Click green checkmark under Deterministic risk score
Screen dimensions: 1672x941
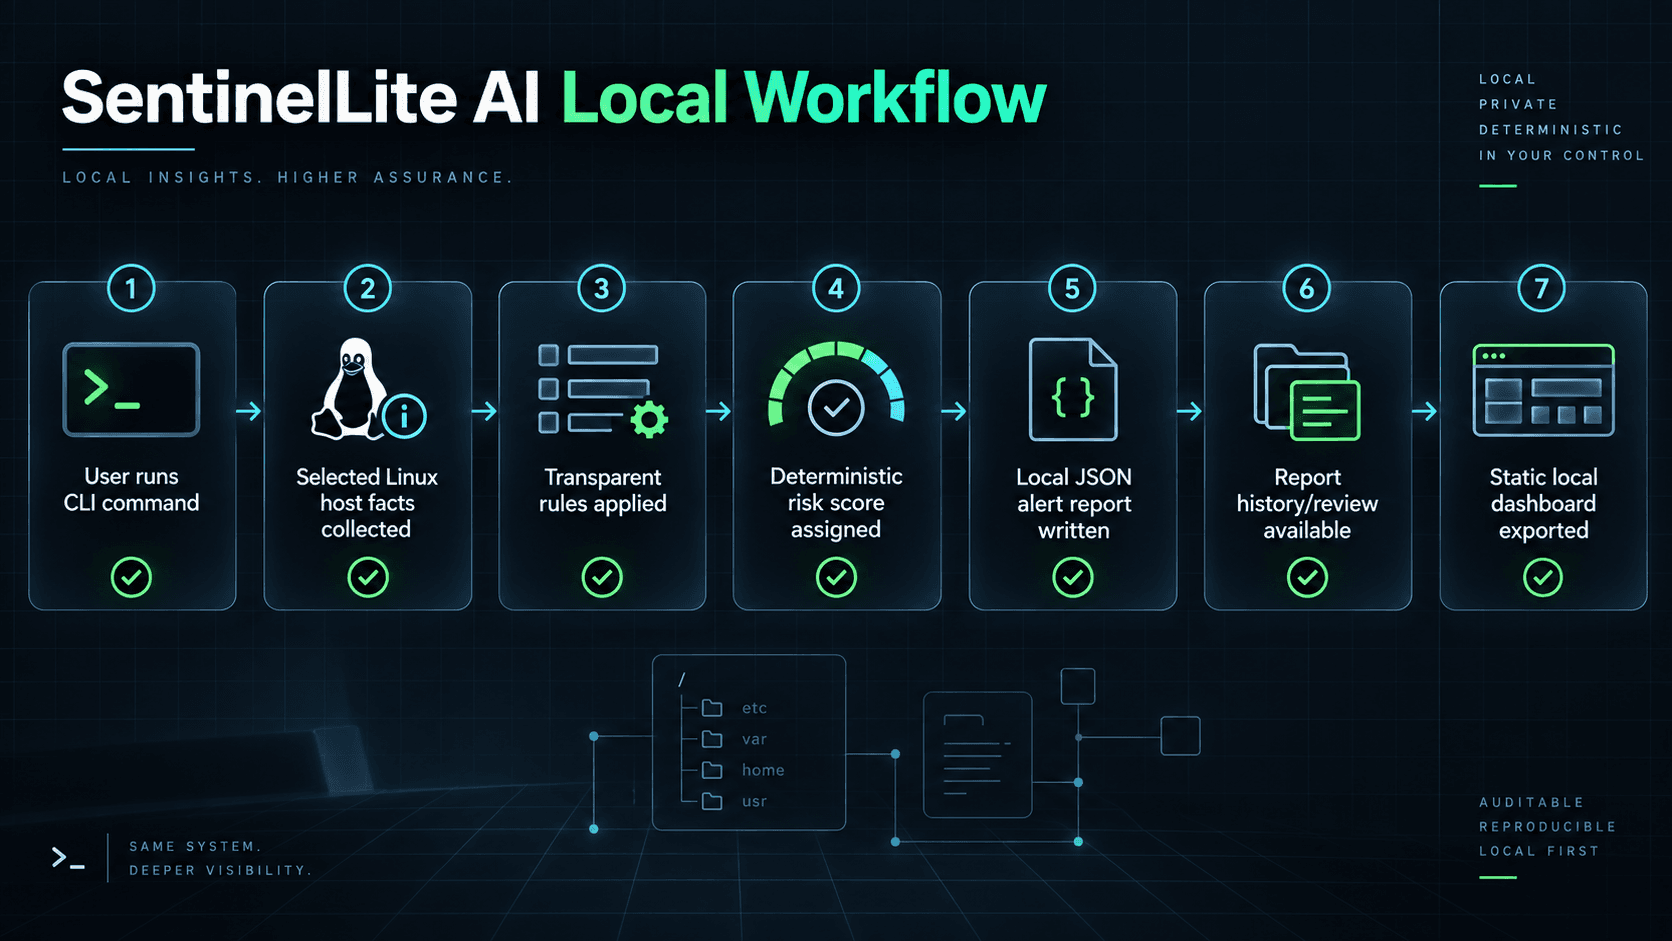click(836, 577)
